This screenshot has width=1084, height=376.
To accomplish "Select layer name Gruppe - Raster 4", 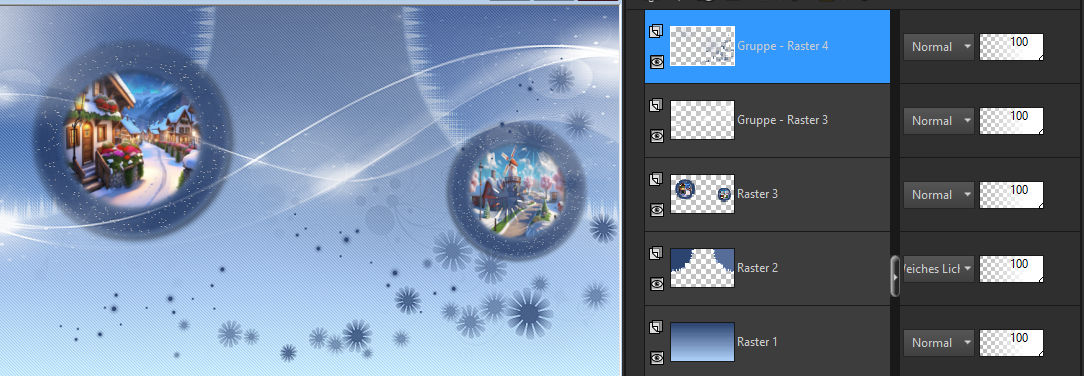I will coord(783,46).
